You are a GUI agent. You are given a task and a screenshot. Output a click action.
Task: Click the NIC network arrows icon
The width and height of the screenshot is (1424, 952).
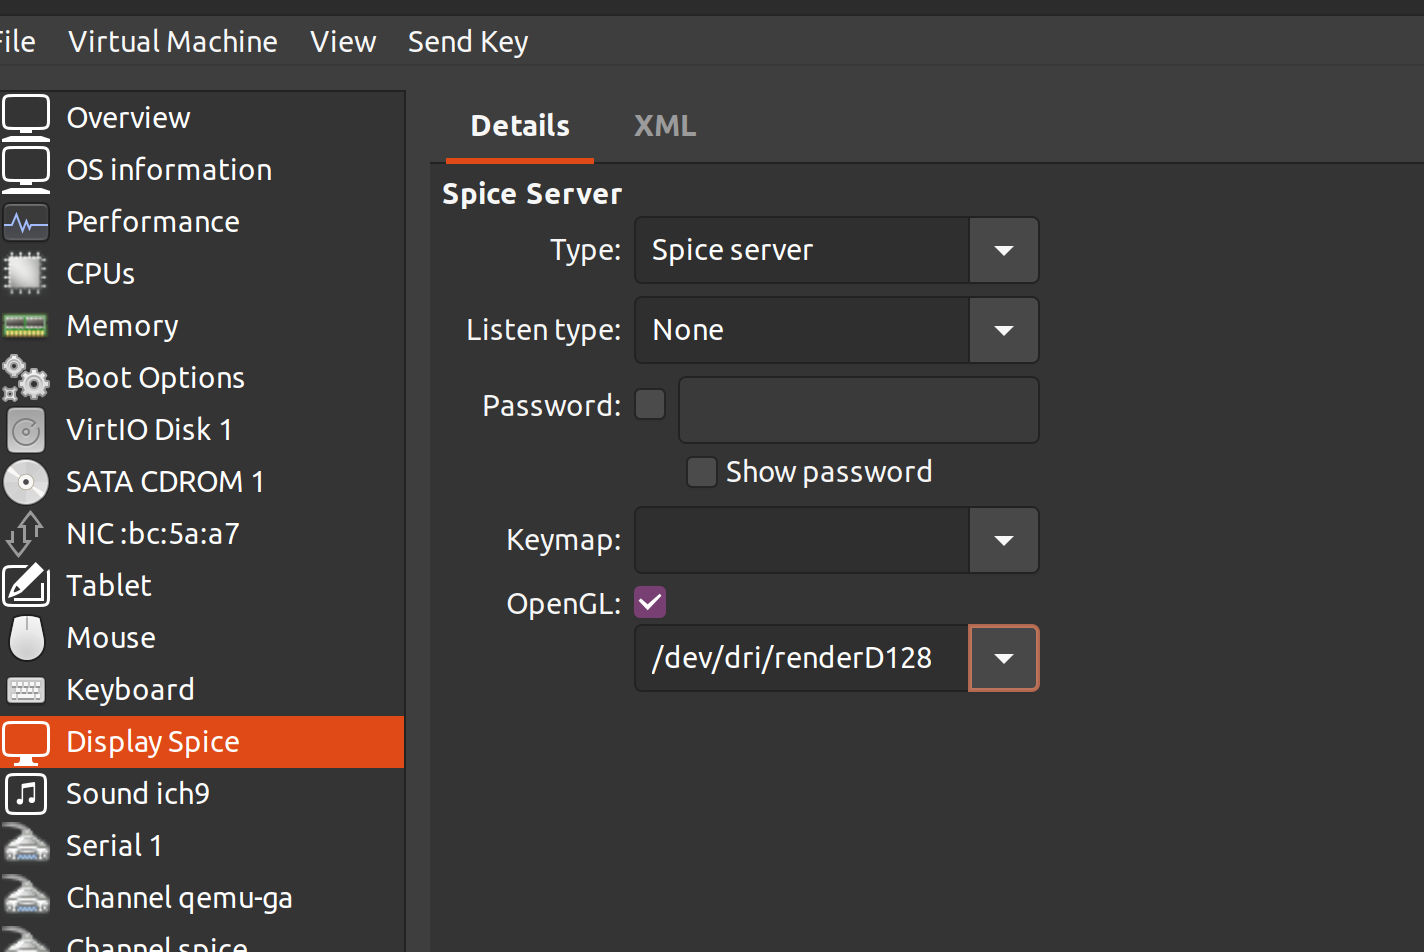tap(26, 534)
